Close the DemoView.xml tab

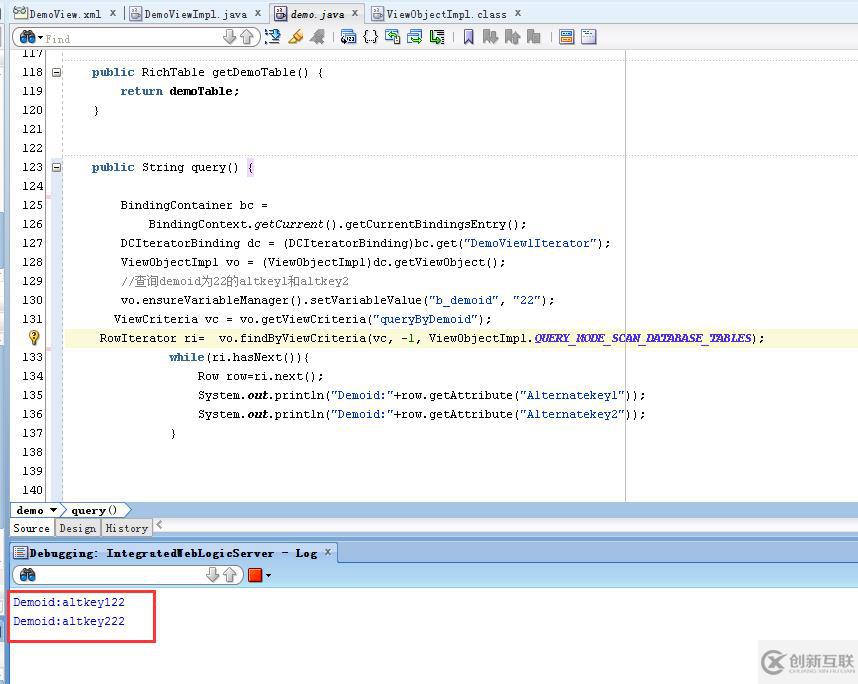pos(113,13)
